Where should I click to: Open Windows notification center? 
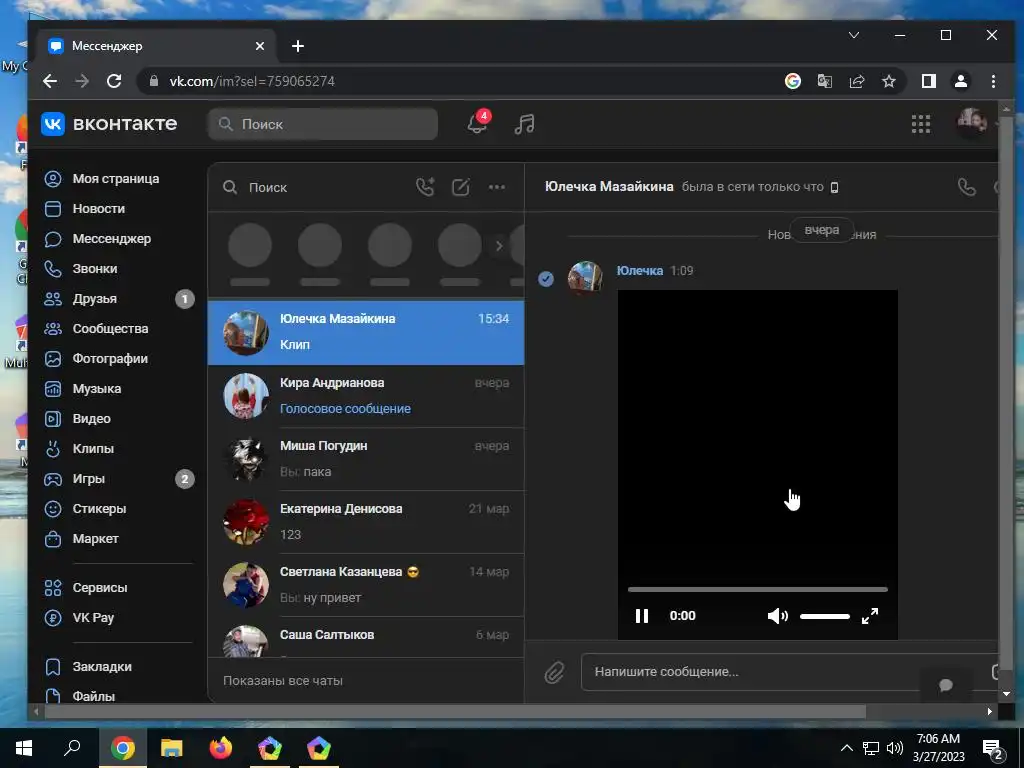click(993, 748)
